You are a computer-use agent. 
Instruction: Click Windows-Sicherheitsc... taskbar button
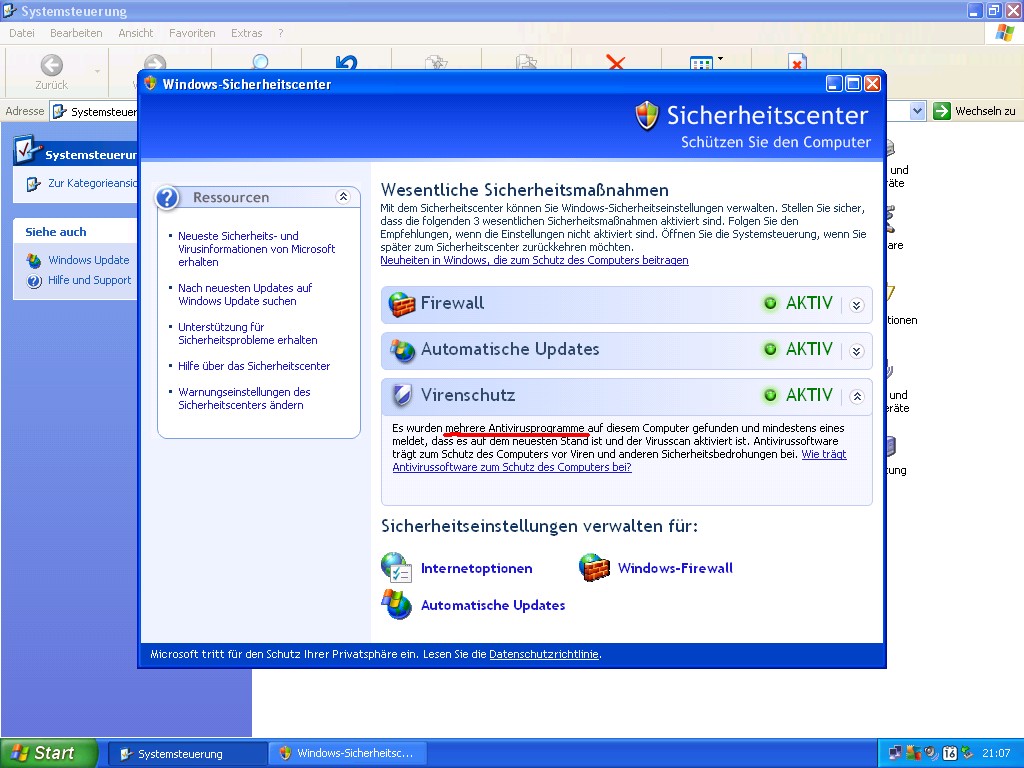pos(349,754)
